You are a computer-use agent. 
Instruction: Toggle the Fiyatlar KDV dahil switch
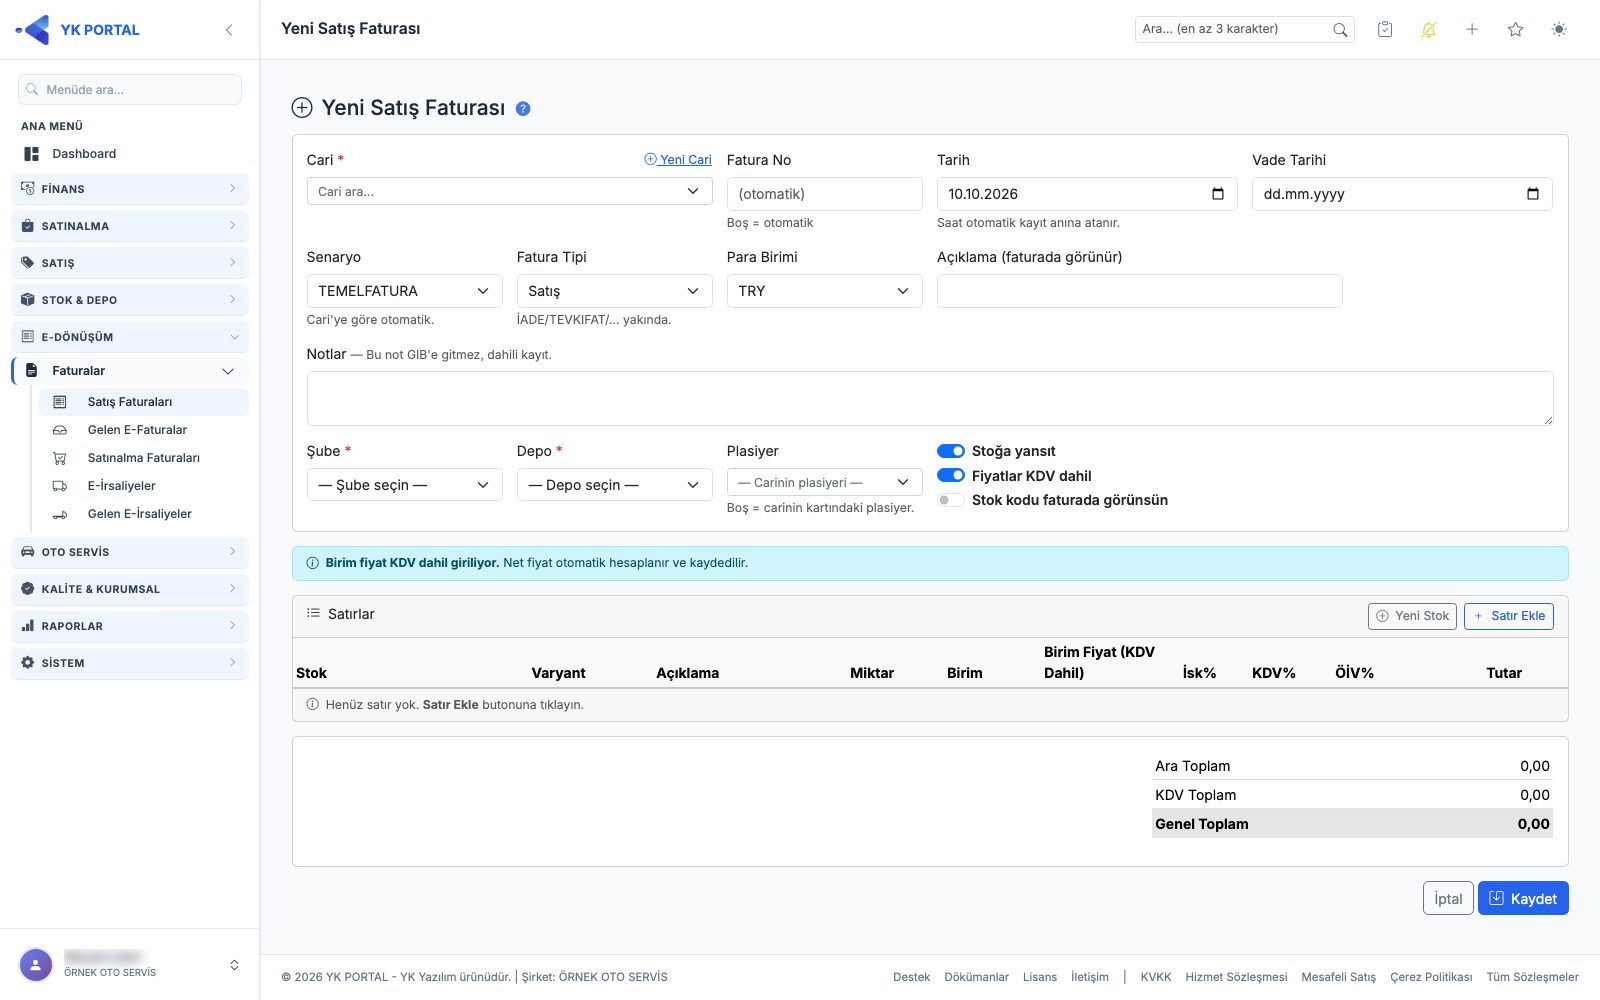click(x=951, y=476)
